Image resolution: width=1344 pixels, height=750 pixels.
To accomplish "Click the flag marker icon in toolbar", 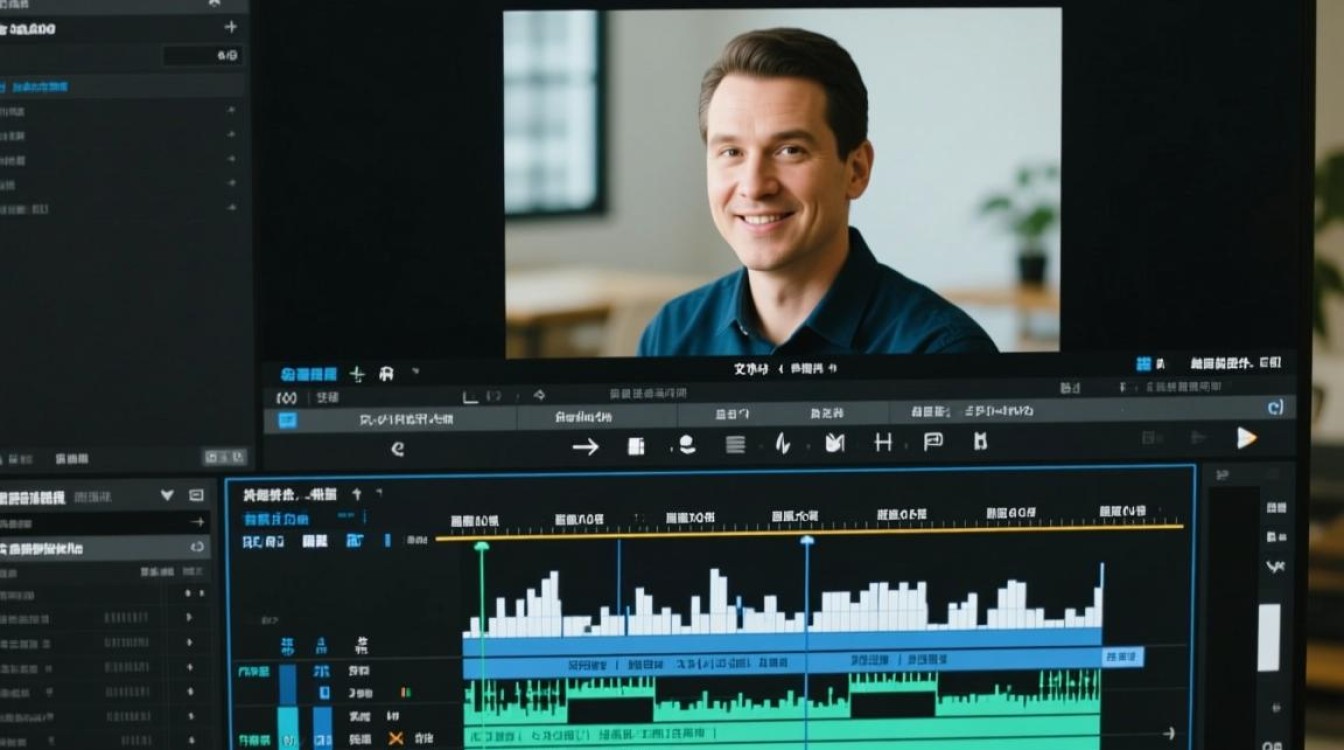I will click(933, 442).
